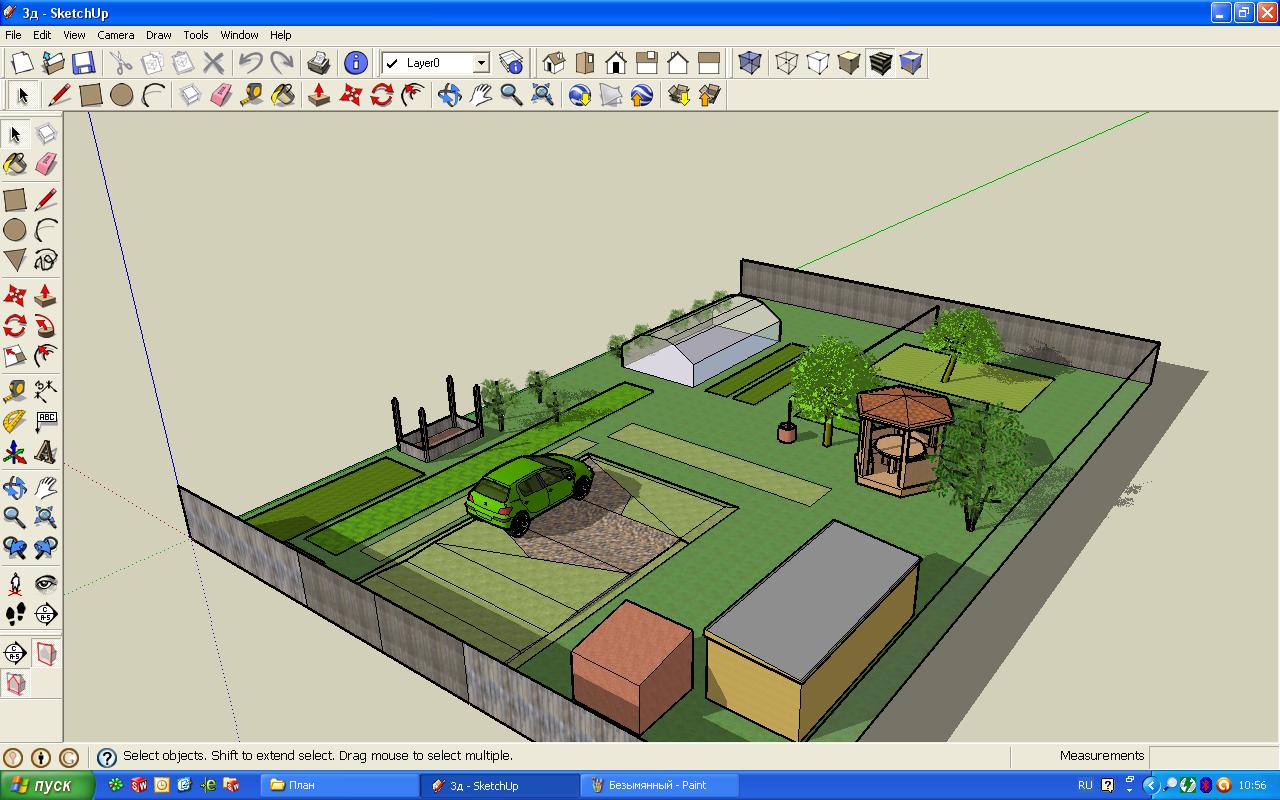1280x800 pixels.
Task: Click the taskbar clock showing 10:56
Action: click(x=1253, y=785)
